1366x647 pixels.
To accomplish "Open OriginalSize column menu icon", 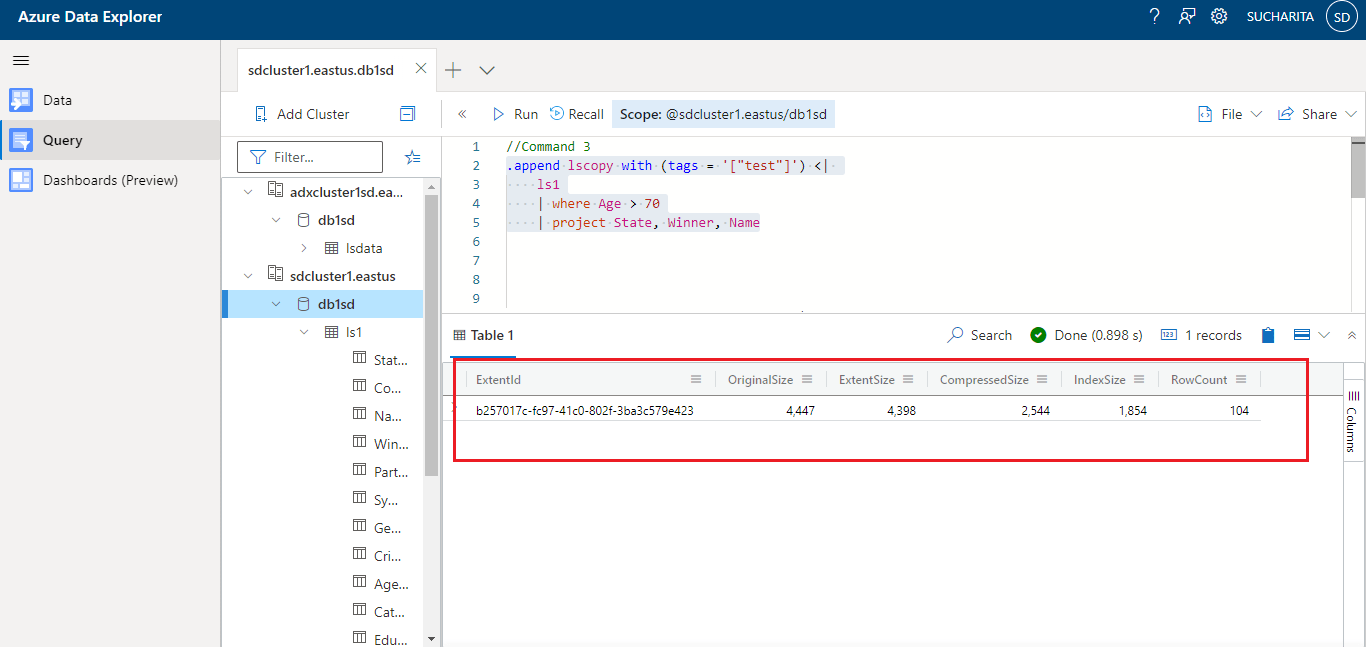I will tap(807, 379).
